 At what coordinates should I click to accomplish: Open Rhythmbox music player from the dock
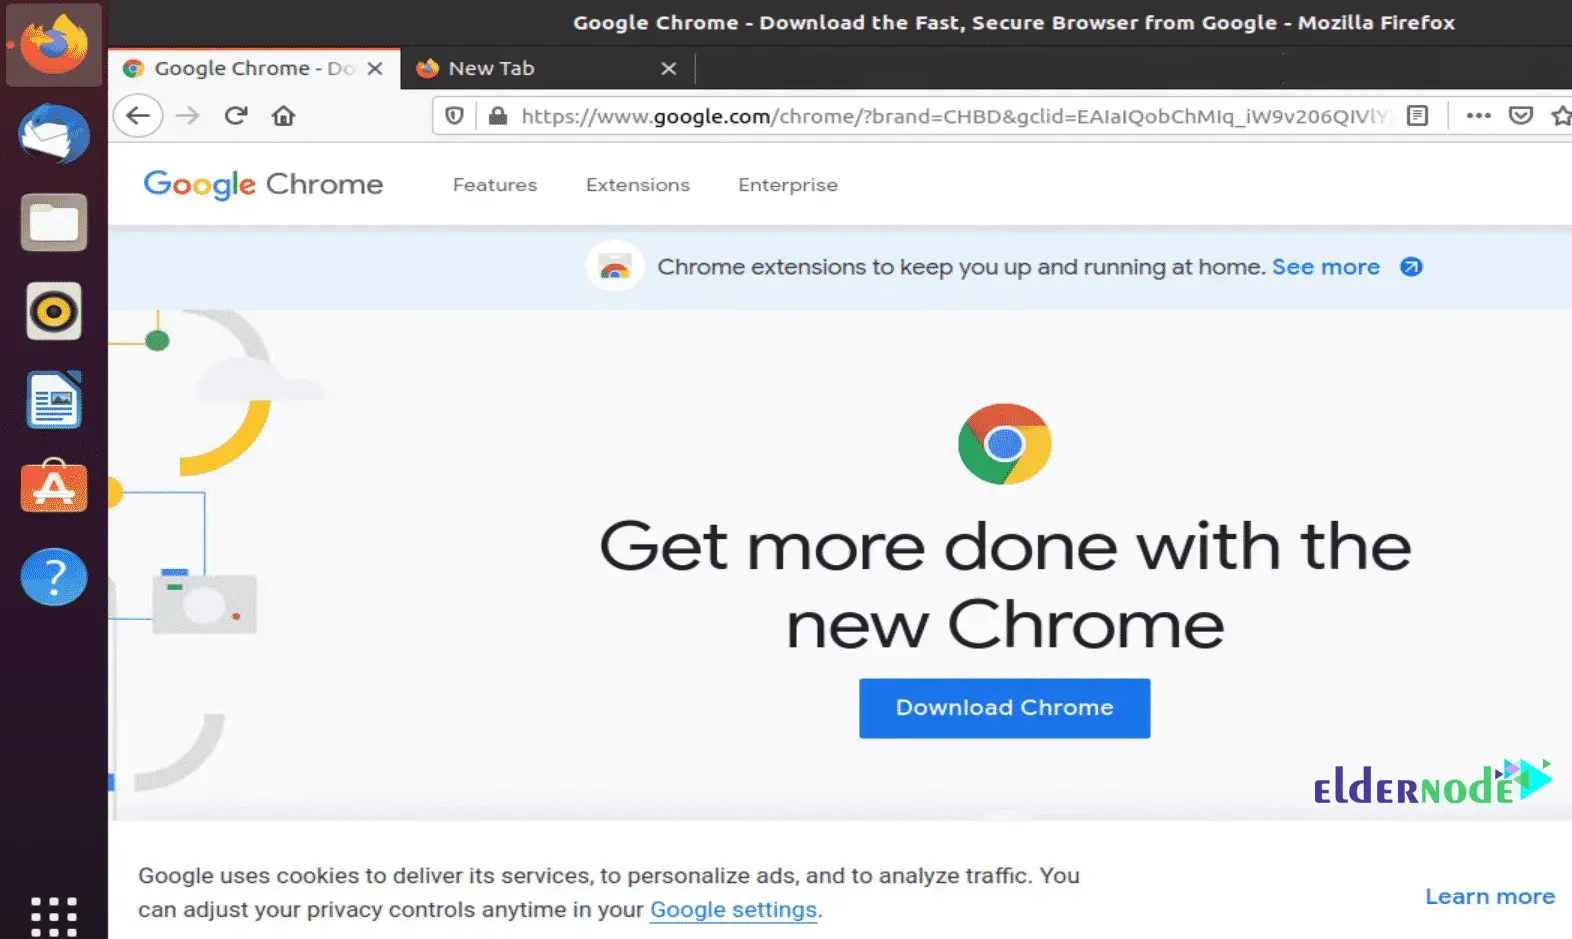click(x=53, y=312)
